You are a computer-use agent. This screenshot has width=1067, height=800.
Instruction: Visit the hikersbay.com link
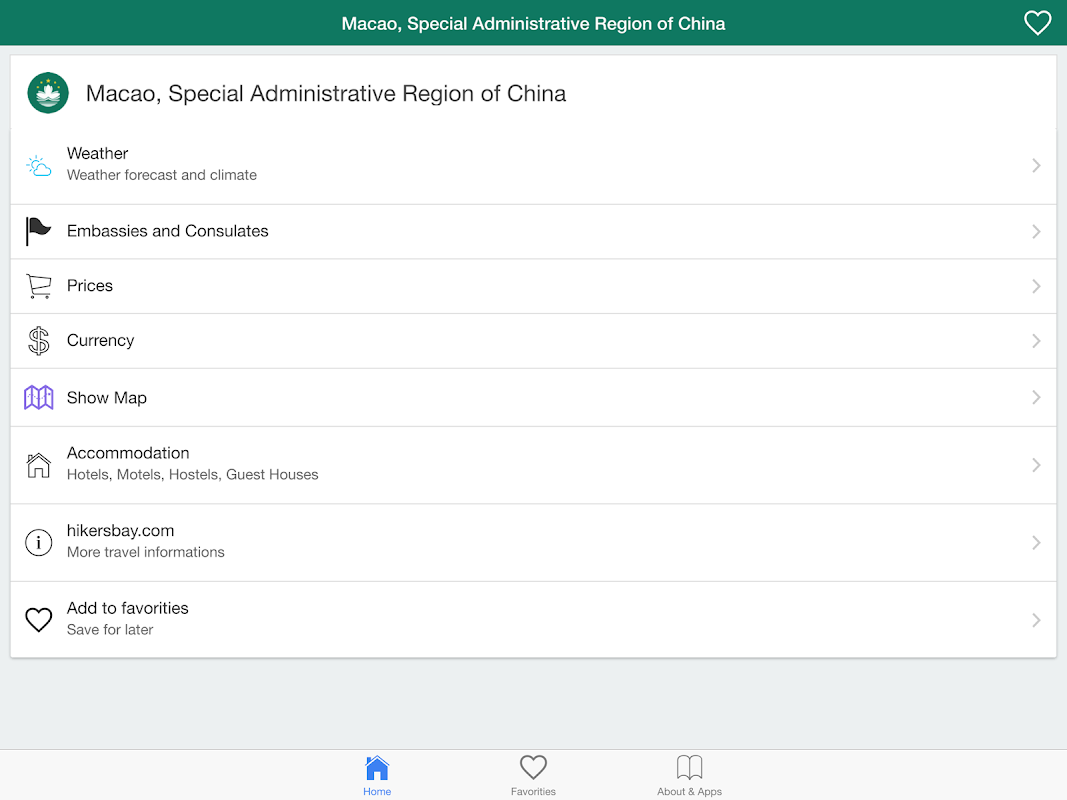pos(534,543)
